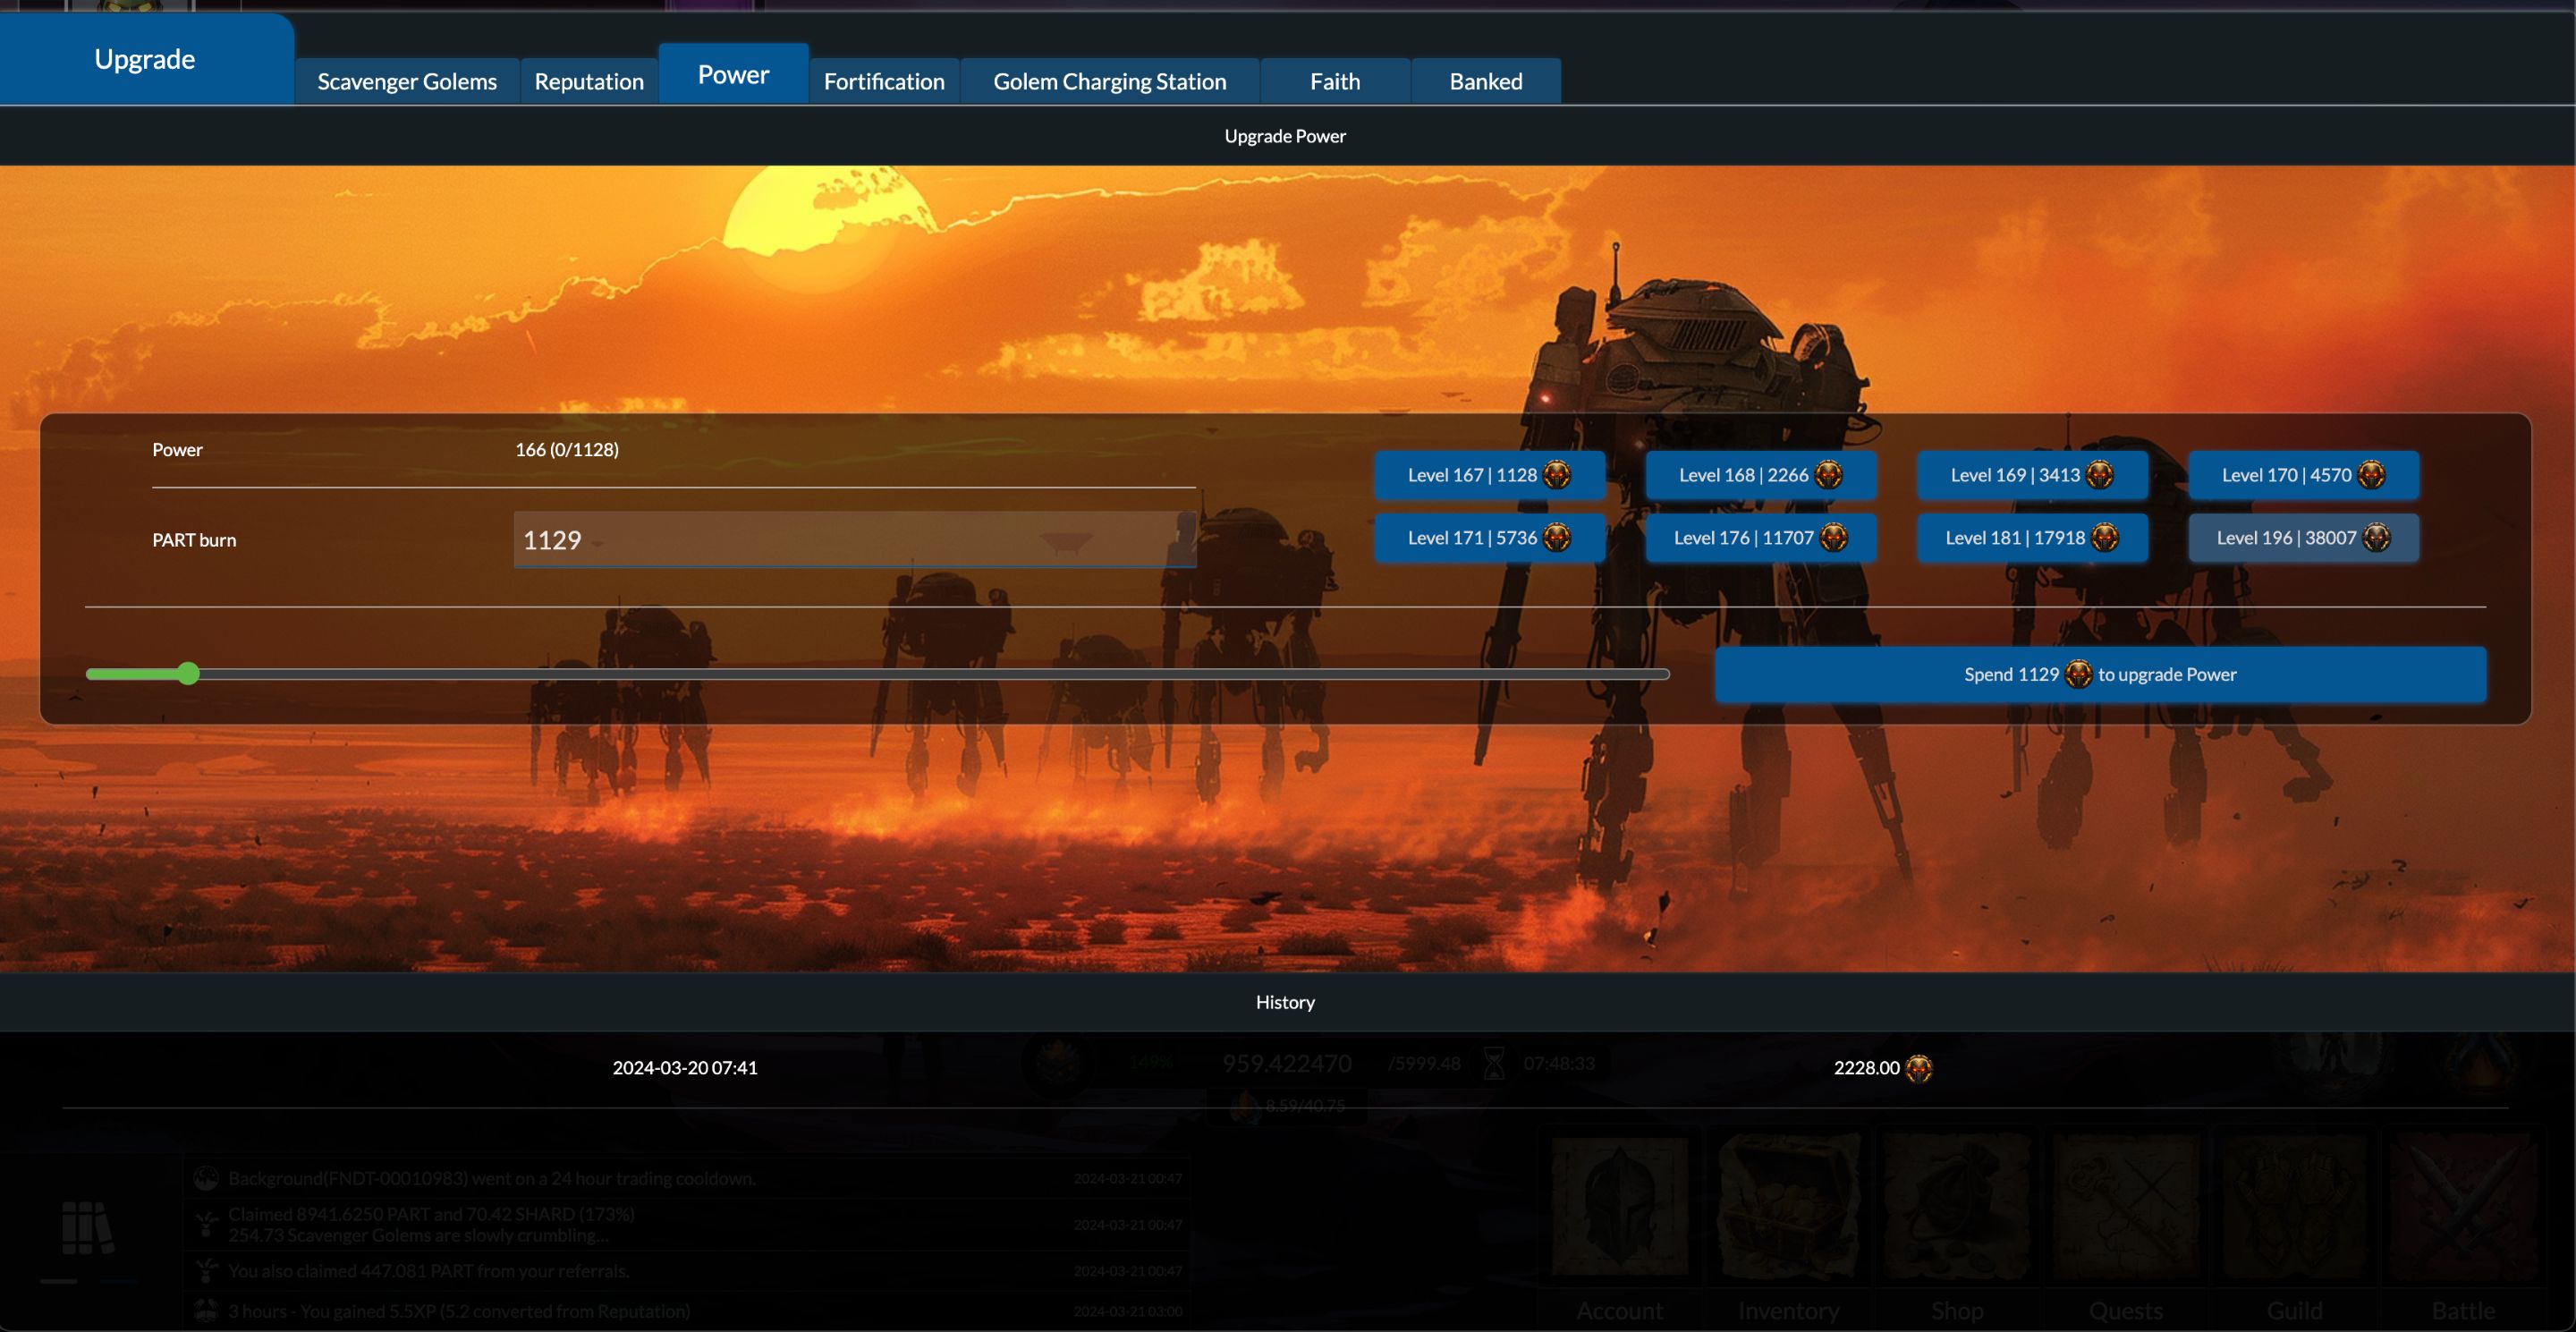This screenshot has height=1332, width=2576.
Task: Click the dimmed Quests map icon in background
Action: tap(2126, 1207)
